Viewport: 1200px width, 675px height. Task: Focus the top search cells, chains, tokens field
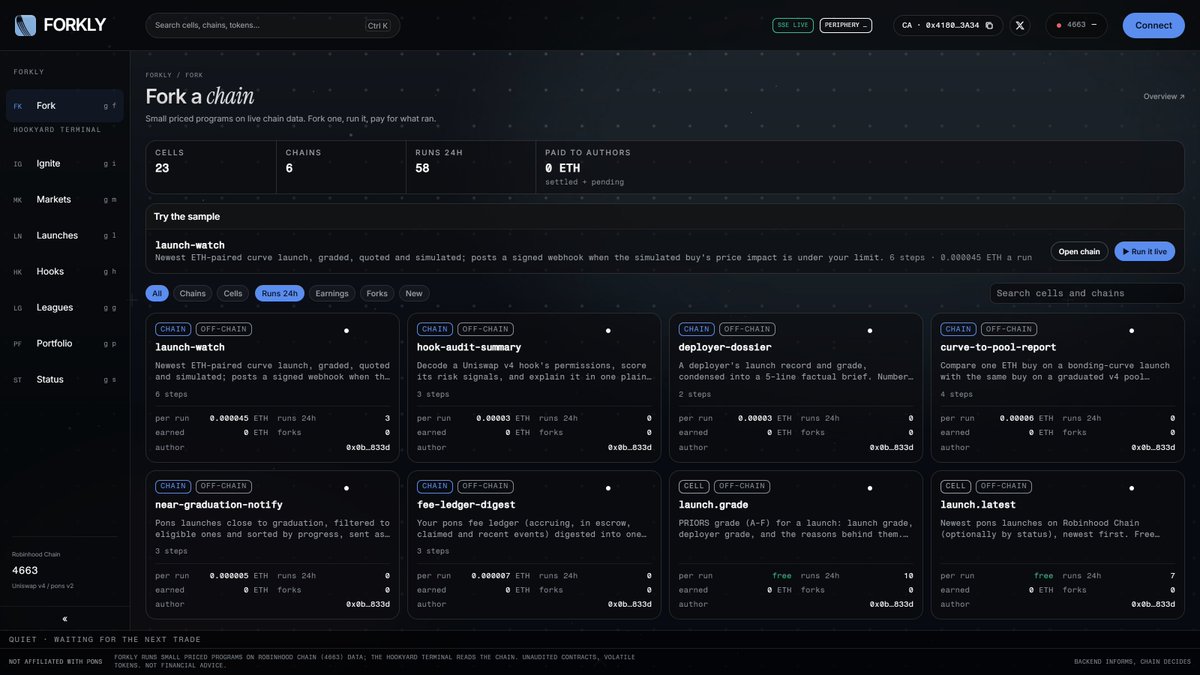(x=272, y=25)
